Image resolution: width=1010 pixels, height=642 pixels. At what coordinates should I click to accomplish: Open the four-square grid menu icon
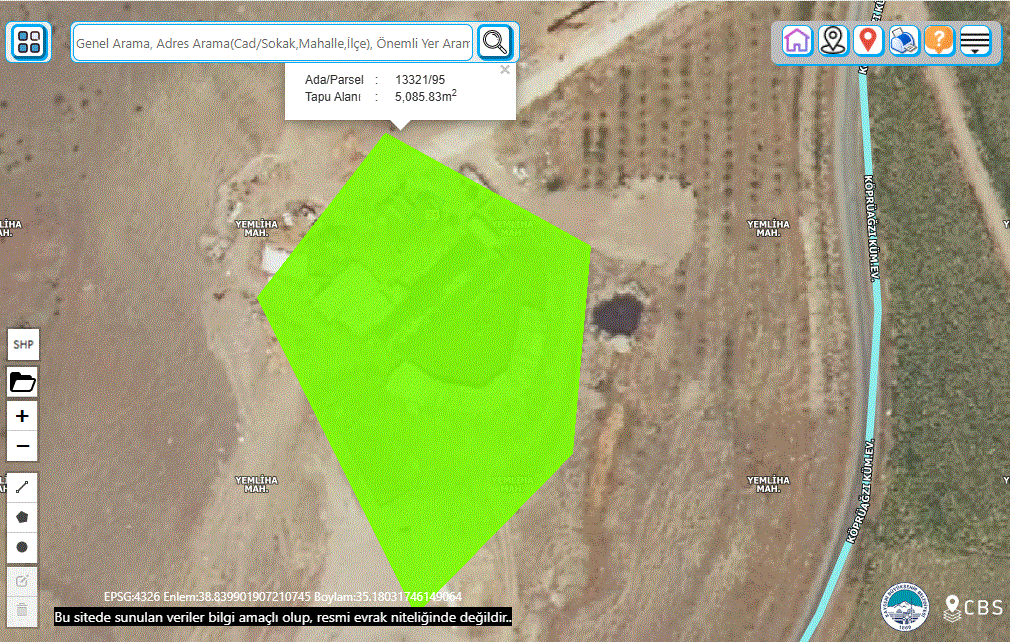(29, 42)
